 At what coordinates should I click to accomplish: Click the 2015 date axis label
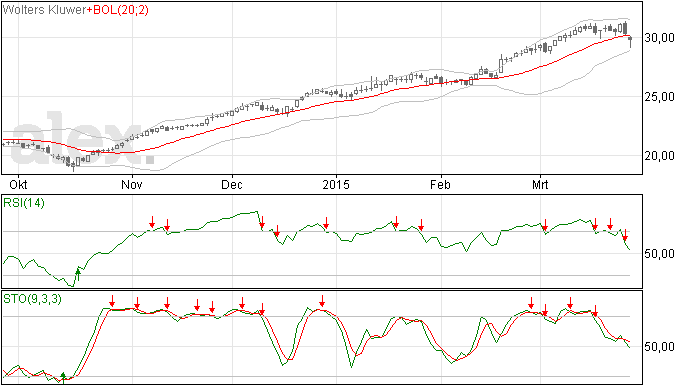(336, 184)
